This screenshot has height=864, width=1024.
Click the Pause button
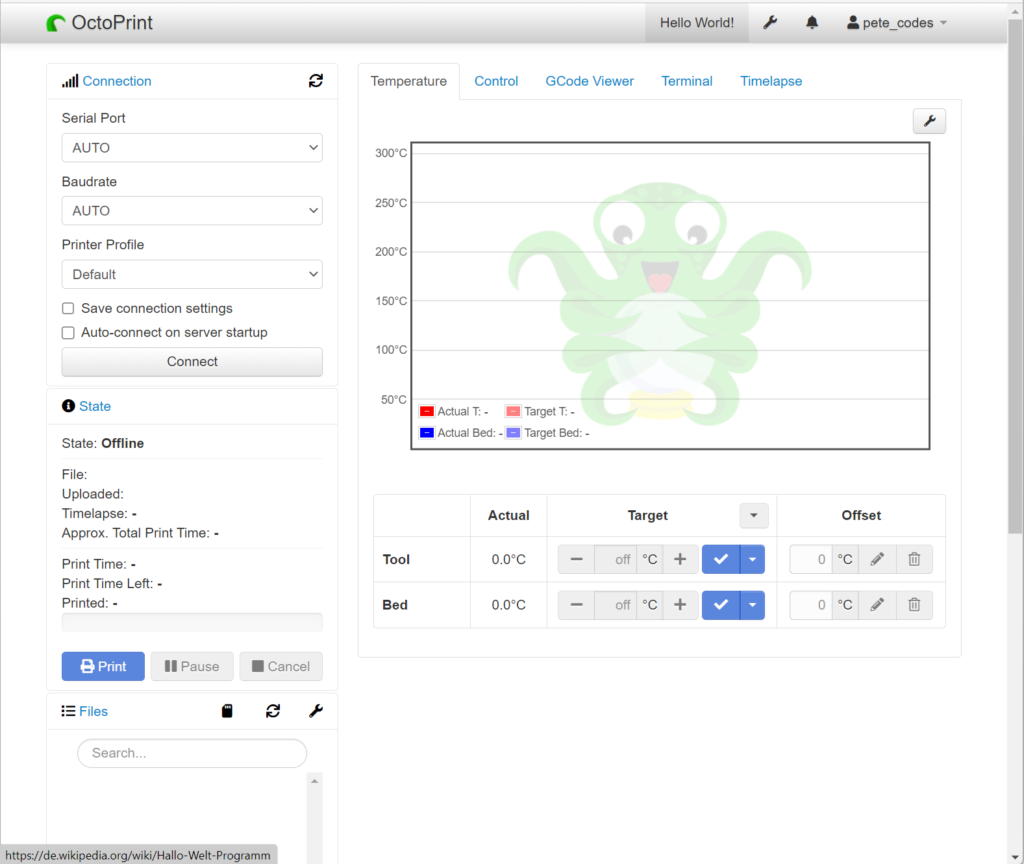pyautogui.click(x=192, y=666)
